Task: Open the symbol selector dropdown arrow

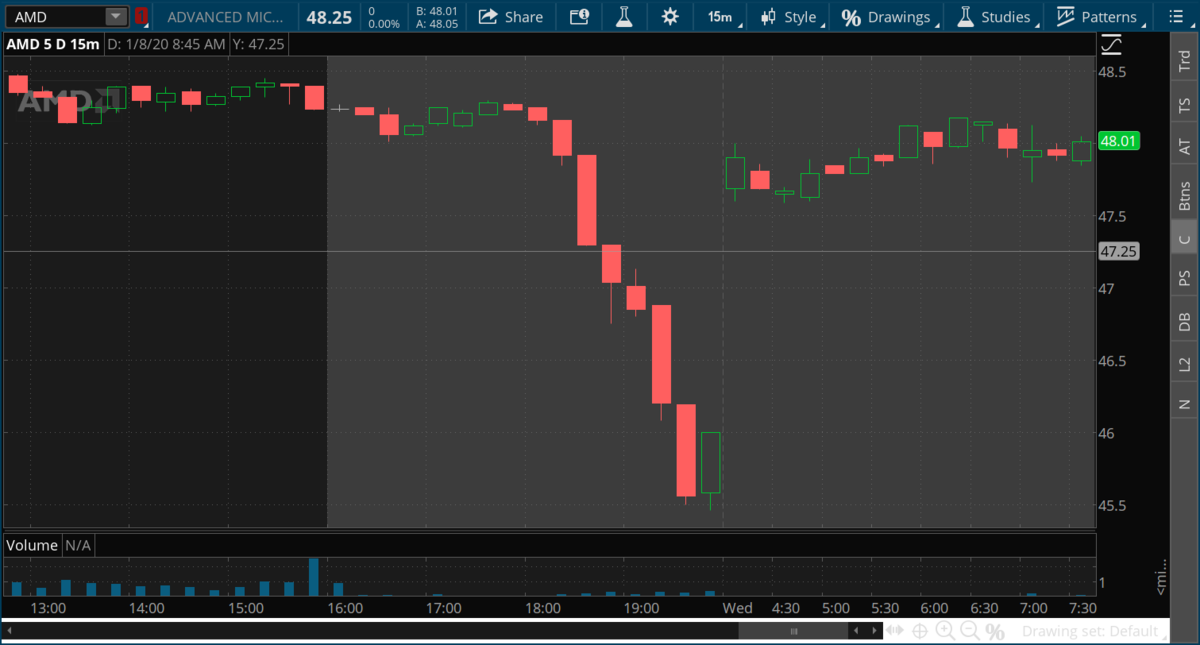Action: pos(117,17)
